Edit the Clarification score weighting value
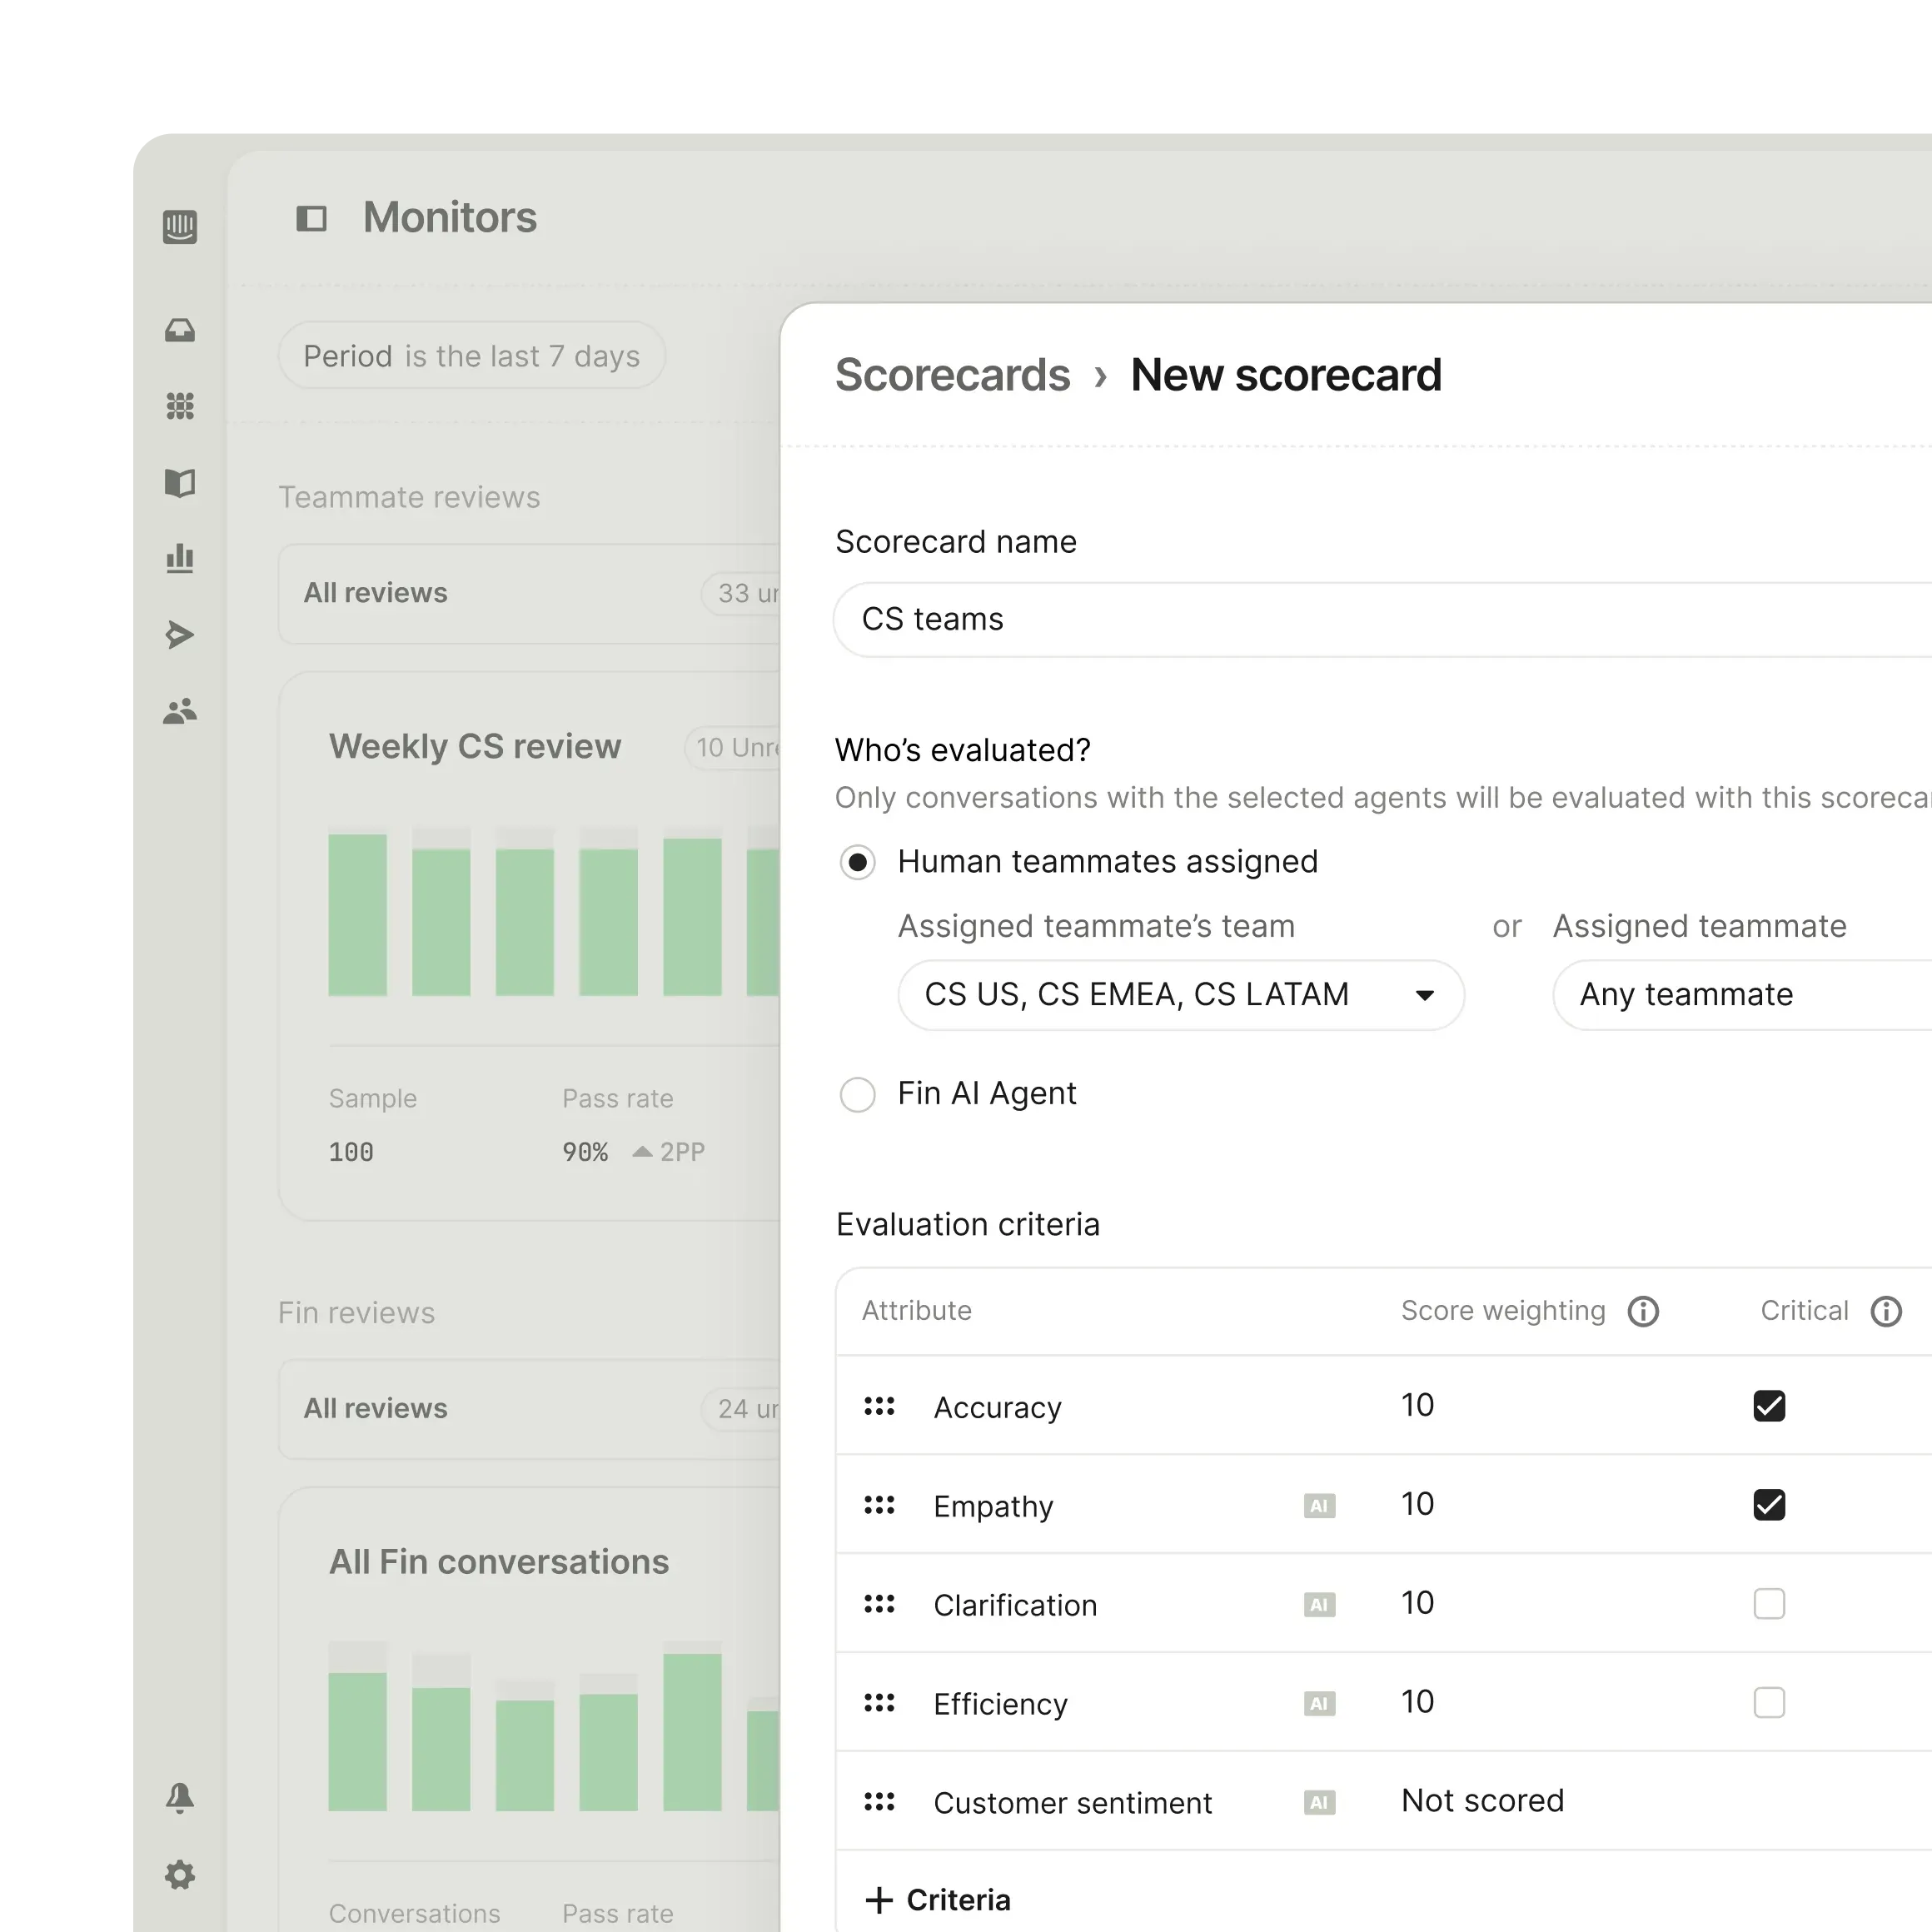 (x=1417, y=1604)
